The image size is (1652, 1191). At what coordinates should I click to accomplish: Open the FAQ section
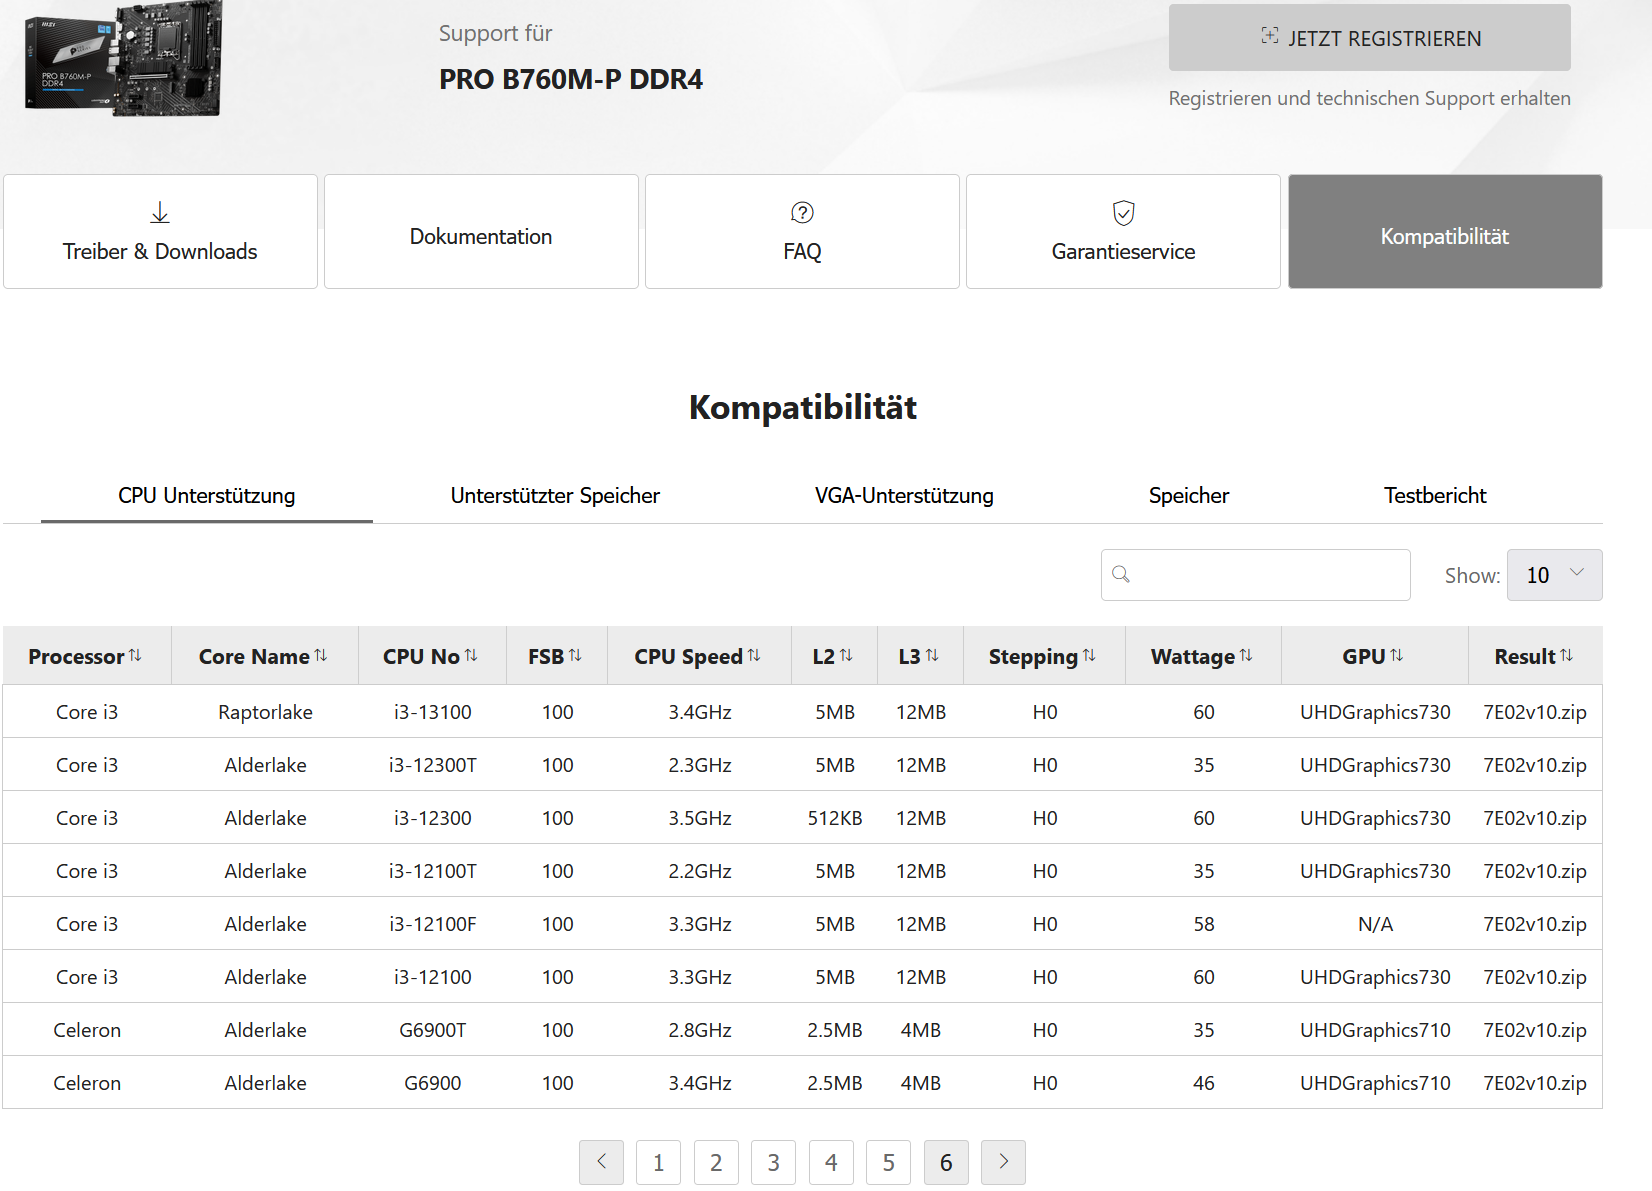(802, 232)
